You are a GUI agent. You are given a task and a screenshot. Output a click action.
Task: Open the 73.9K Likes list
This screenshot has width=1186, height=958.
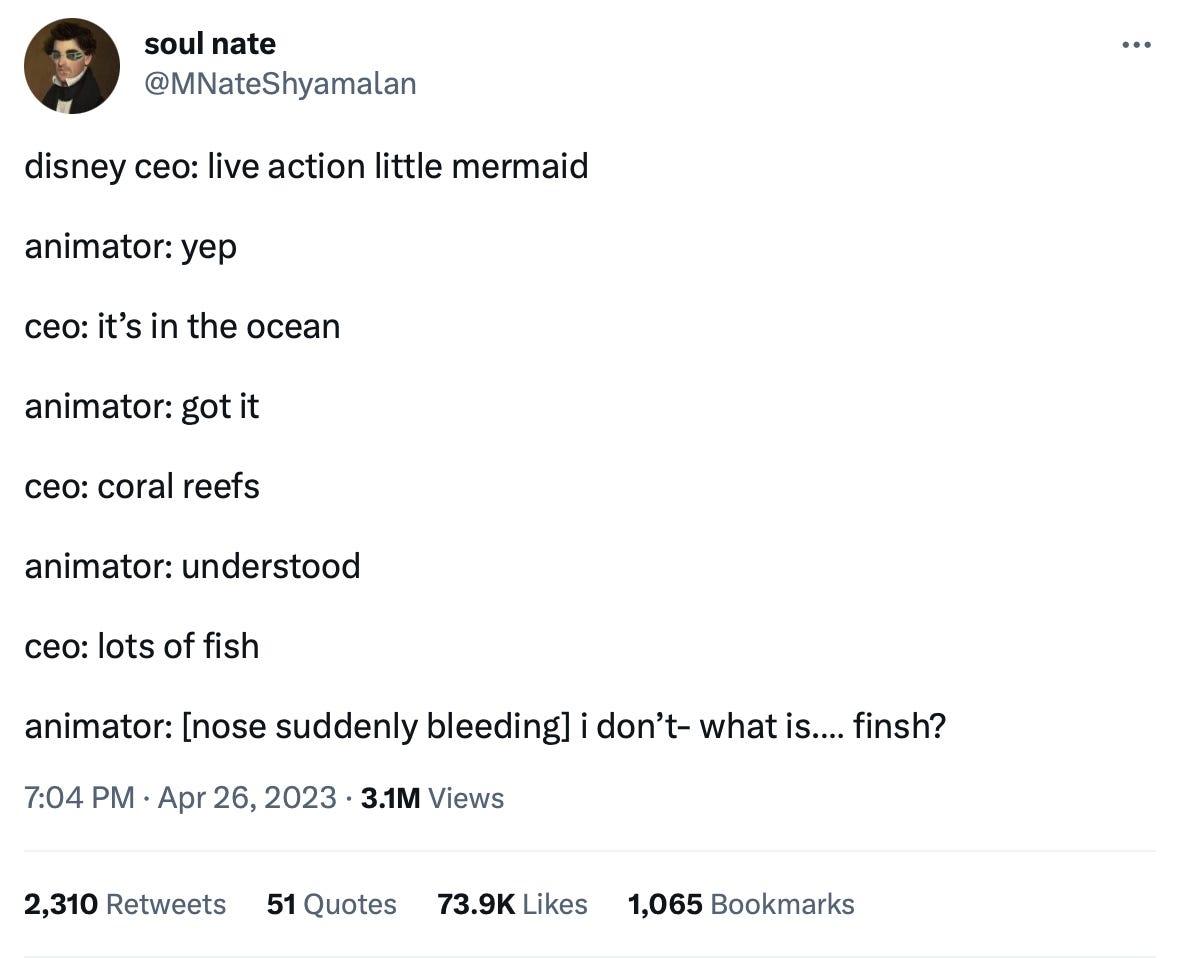pyautogui.click(x=512, y=904)
